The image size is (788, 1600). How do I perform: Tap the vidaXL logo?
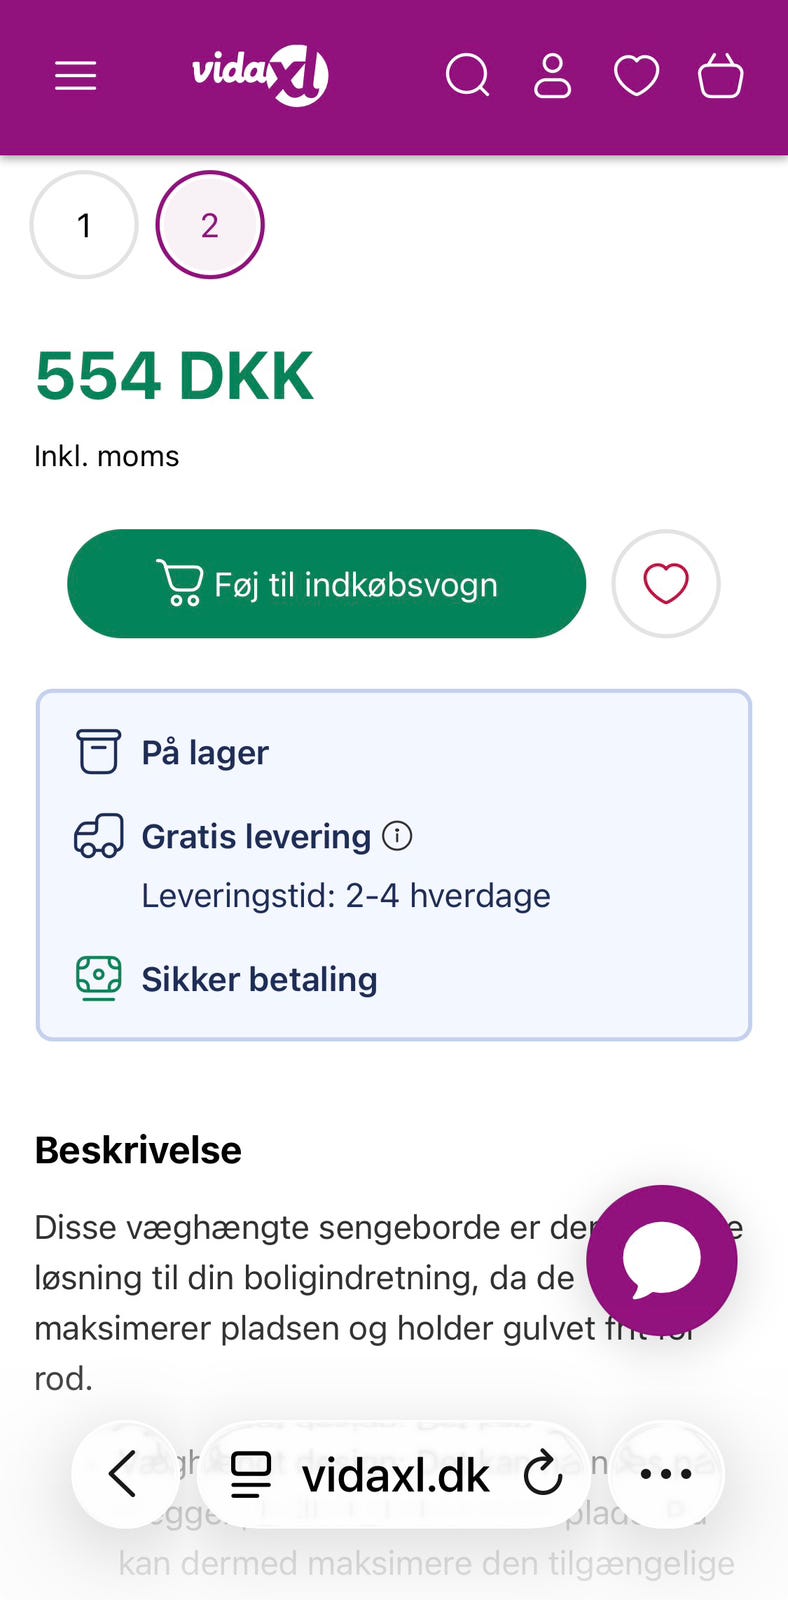click(260, 75)
